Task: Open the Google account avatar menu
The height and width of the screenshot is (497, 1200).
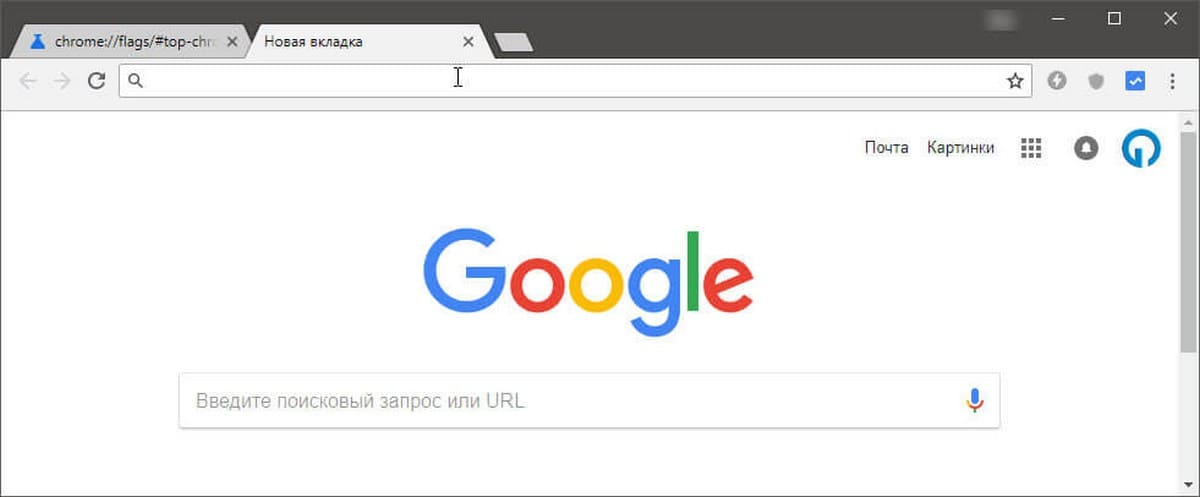Action: pos(1141,148)
